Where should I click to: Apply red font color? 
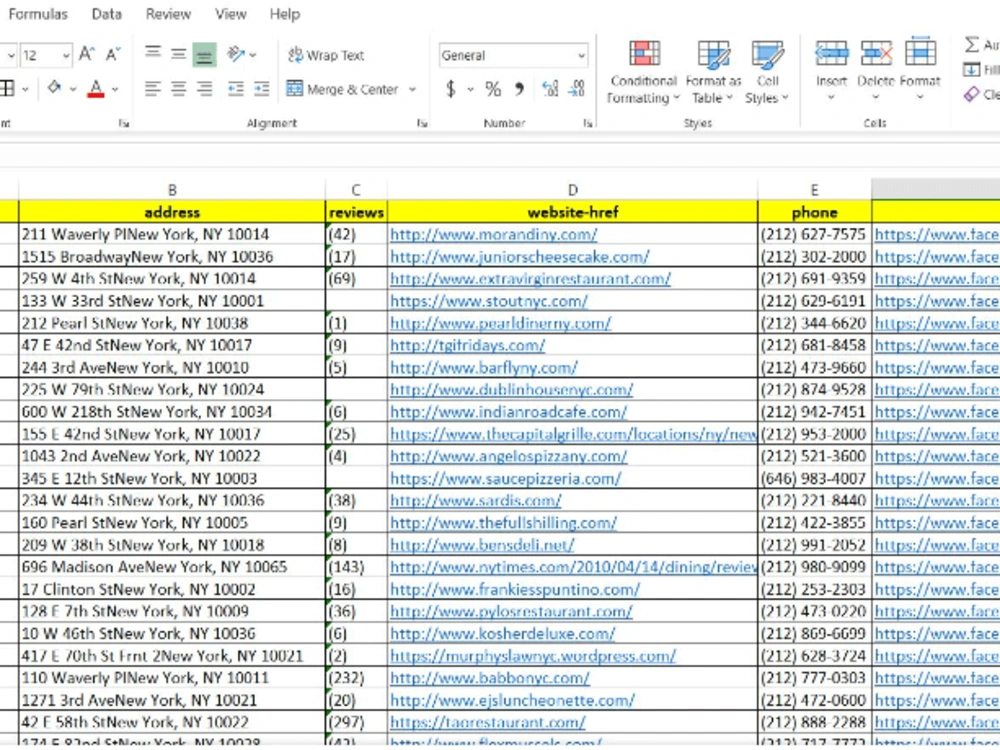pos(96,88)
